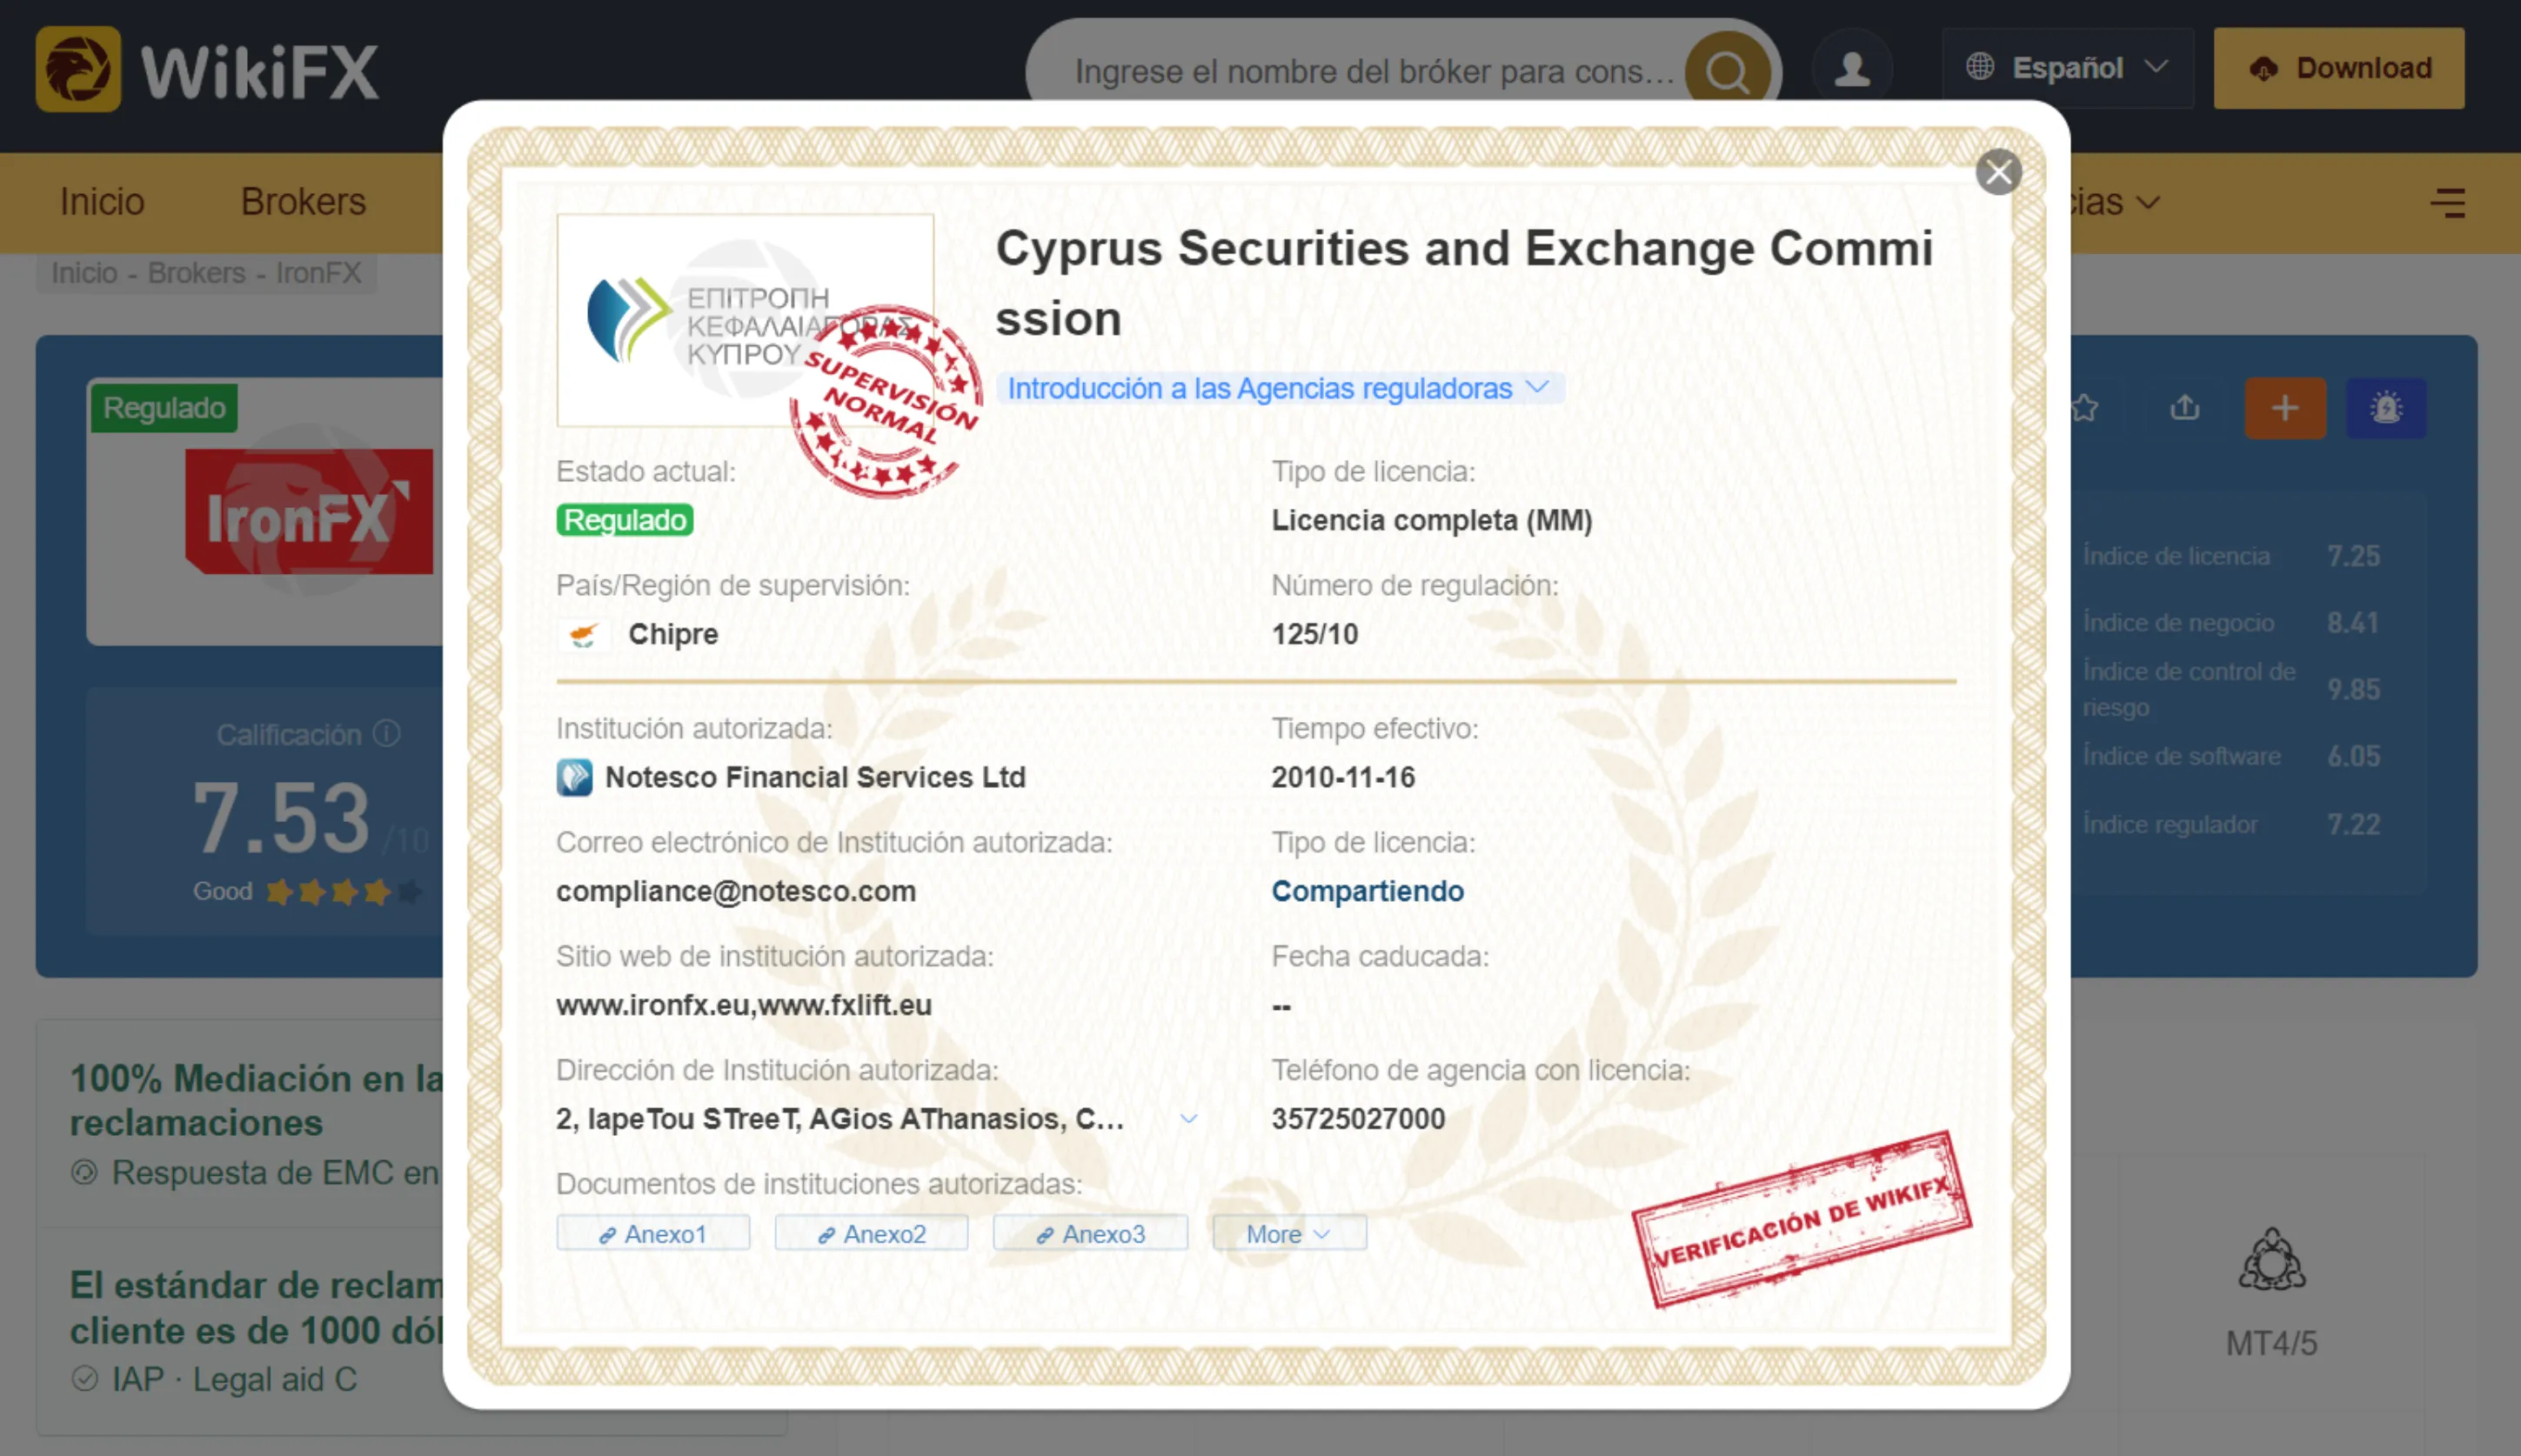The height and width of the screenshot is (1456, 2521).
Task: Click the IAP Legal aid check icon
Action: click(x=85, y=1379)
